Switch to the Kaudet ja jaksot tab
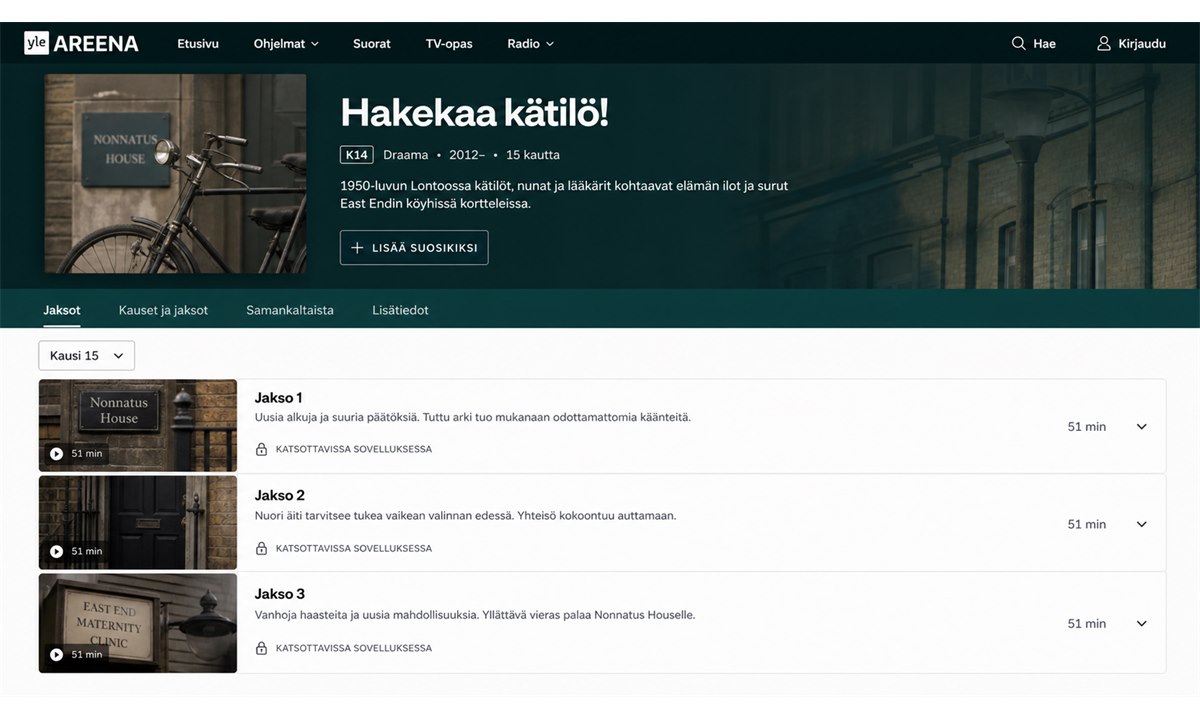 coord(163,310)
